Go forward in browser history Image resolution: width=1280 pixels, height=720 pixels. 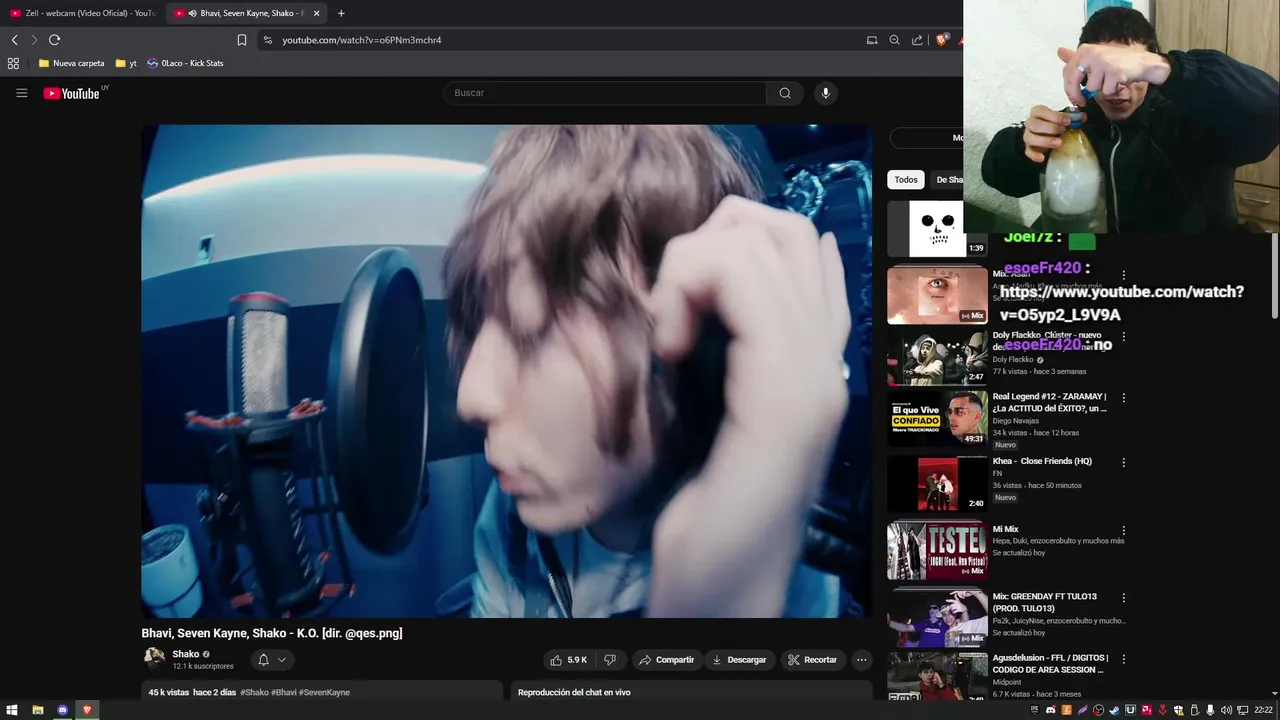click(x=33, y=40)
